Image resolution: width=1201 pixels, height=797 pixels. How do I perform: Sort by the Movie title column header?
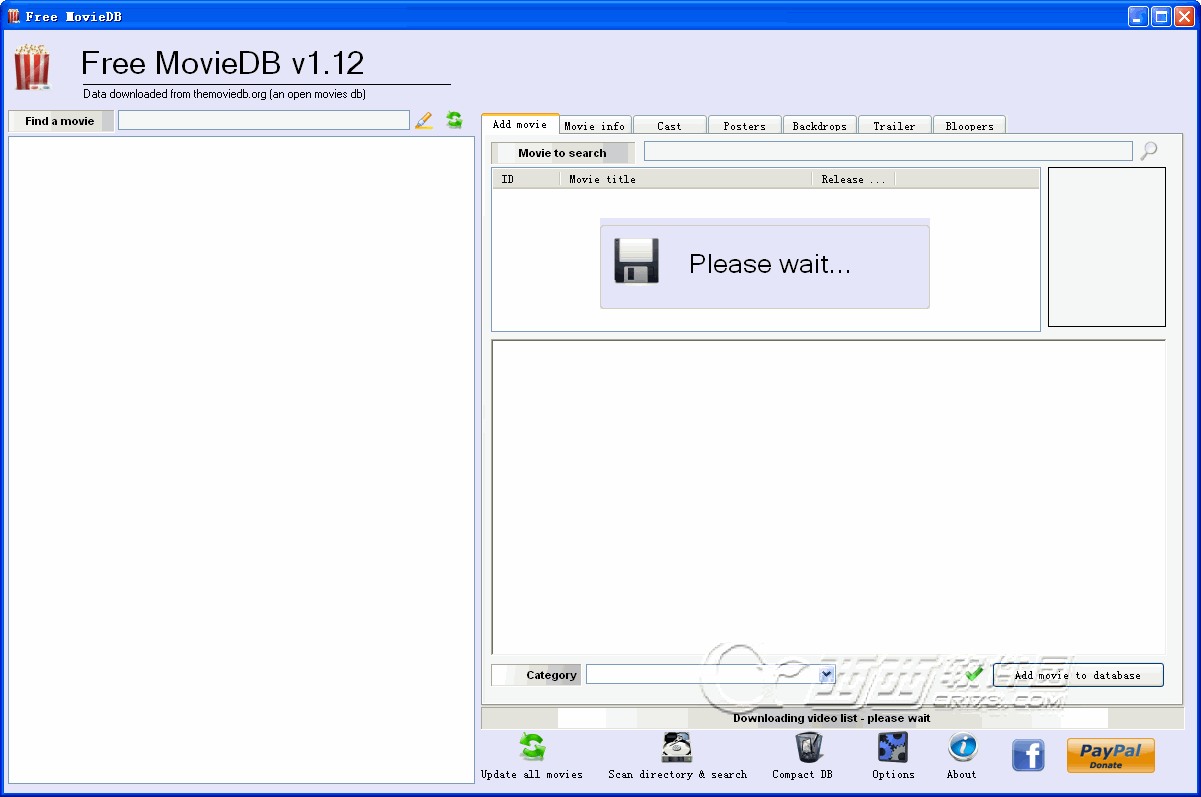pos(686,179)
